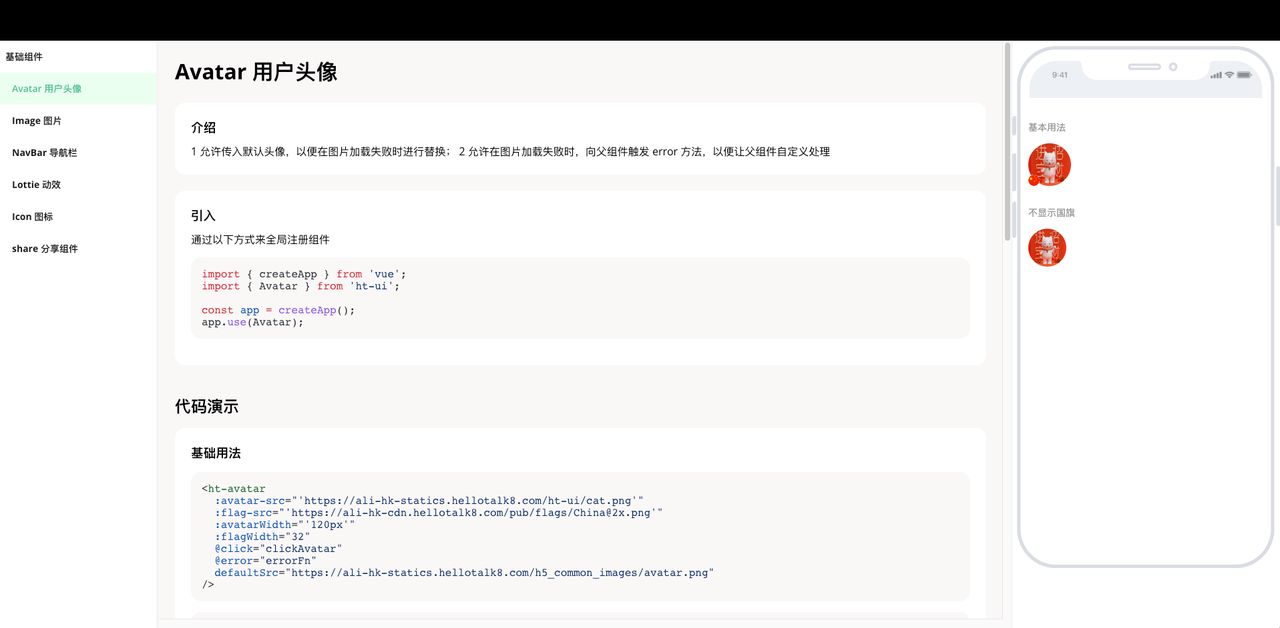Click the 不显示国旗 label in phone preview
The height and width of the screenshot is (628, 1280).
click(x=1052, y=213)
